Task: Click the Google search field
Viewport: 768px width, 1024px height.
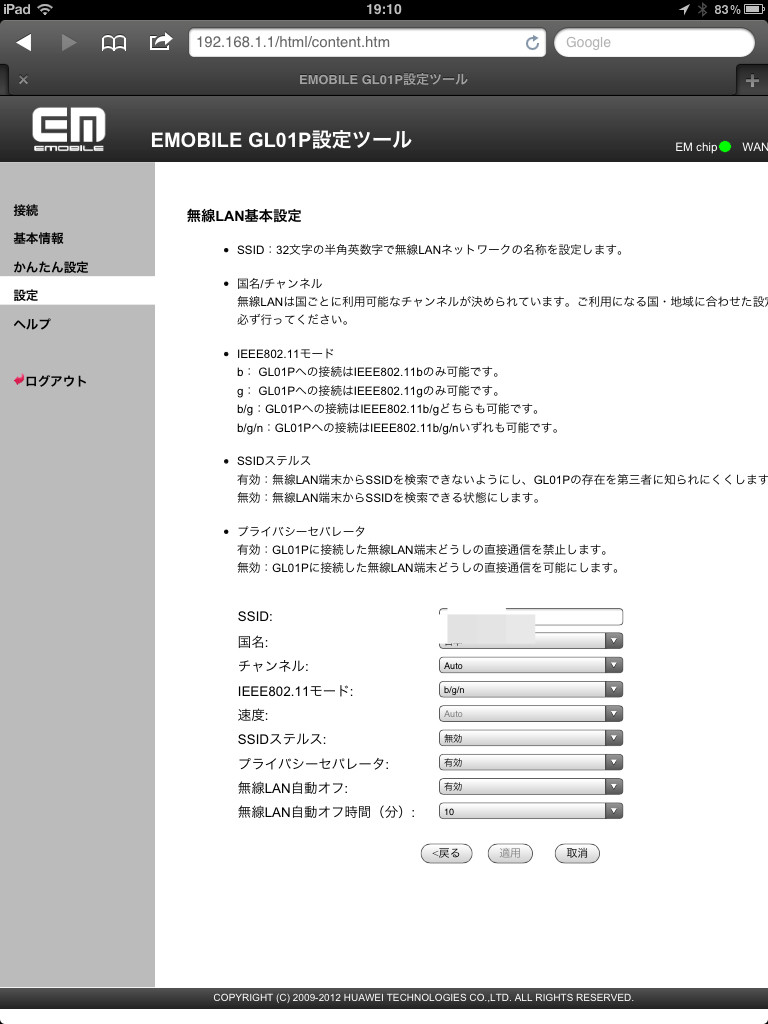Action: click(654, 42)
